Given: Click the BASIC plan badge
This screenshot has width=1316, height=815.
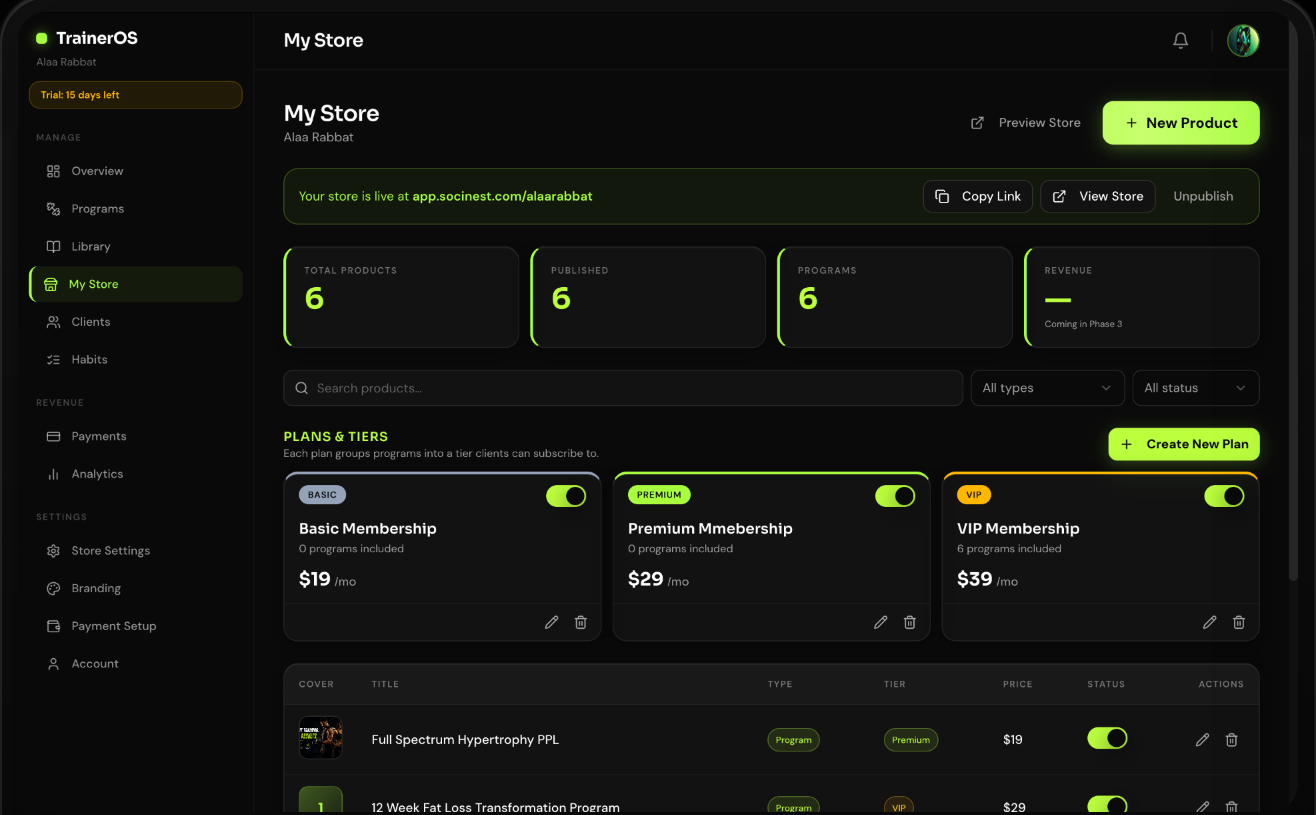Looking at the screenshot, I should [x=322, y=495].
